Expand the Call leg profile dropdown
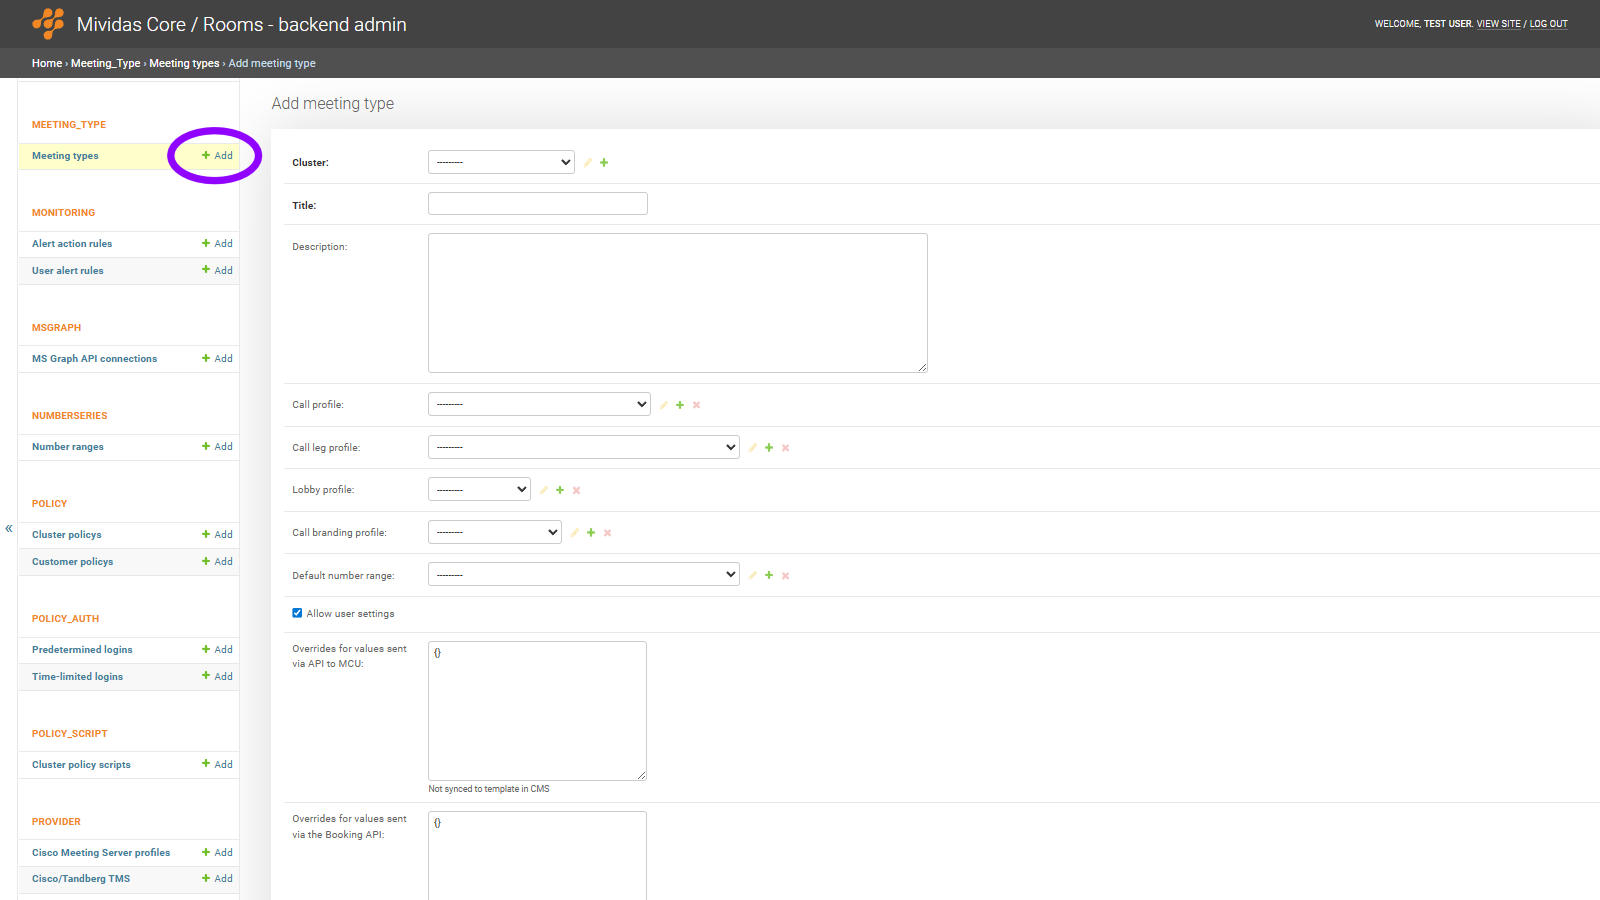Image resolution: width=1600 pixels, height=900 pixels. (x=583, y=447)
